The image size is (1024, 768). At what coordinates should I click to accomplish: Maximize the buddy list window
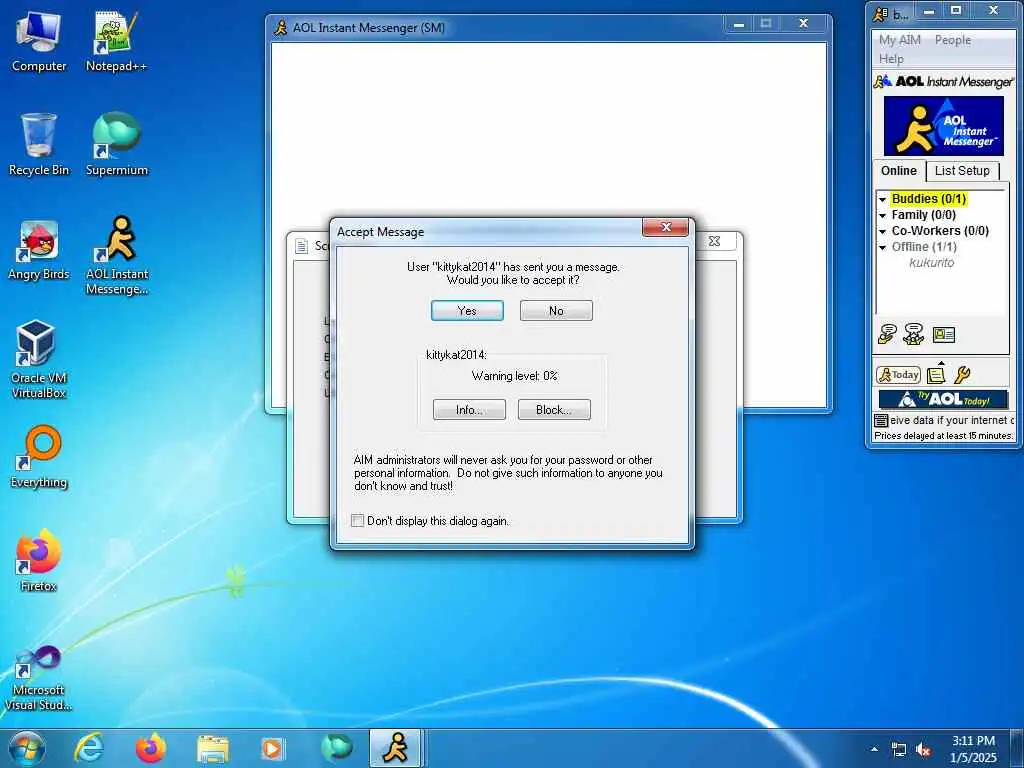coord(956,10)
